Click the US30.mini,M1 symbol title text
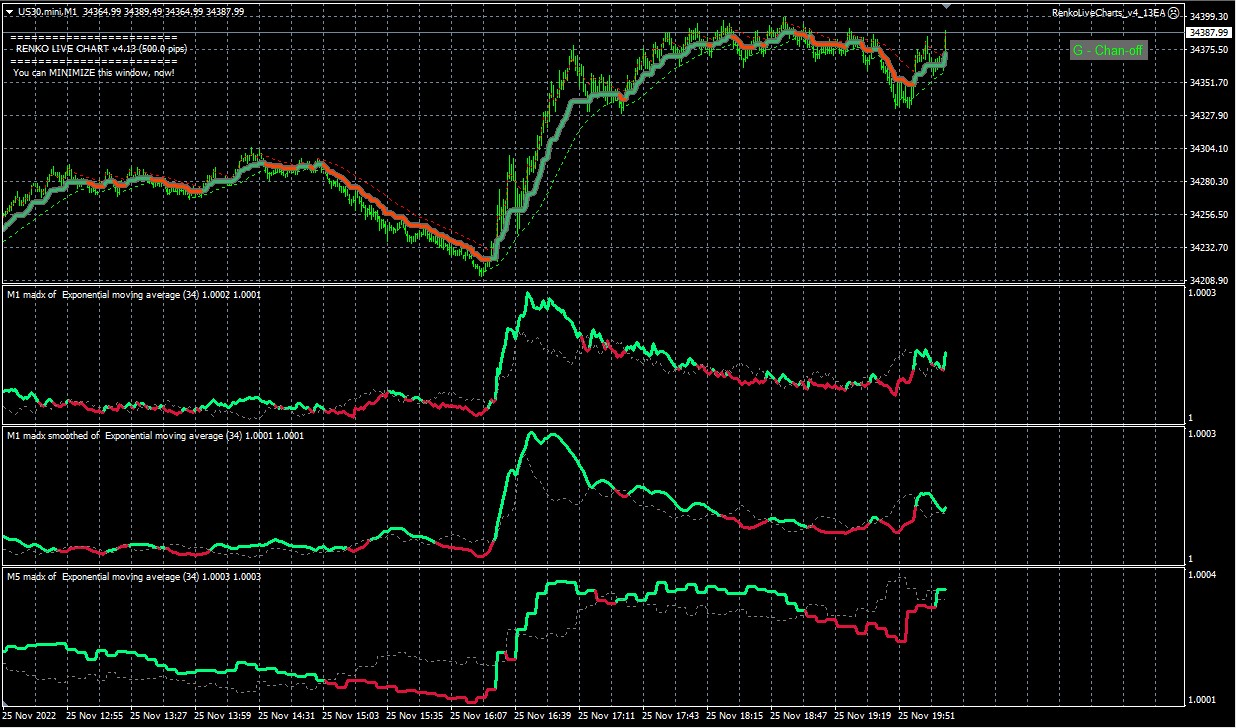 click(49, 12)
